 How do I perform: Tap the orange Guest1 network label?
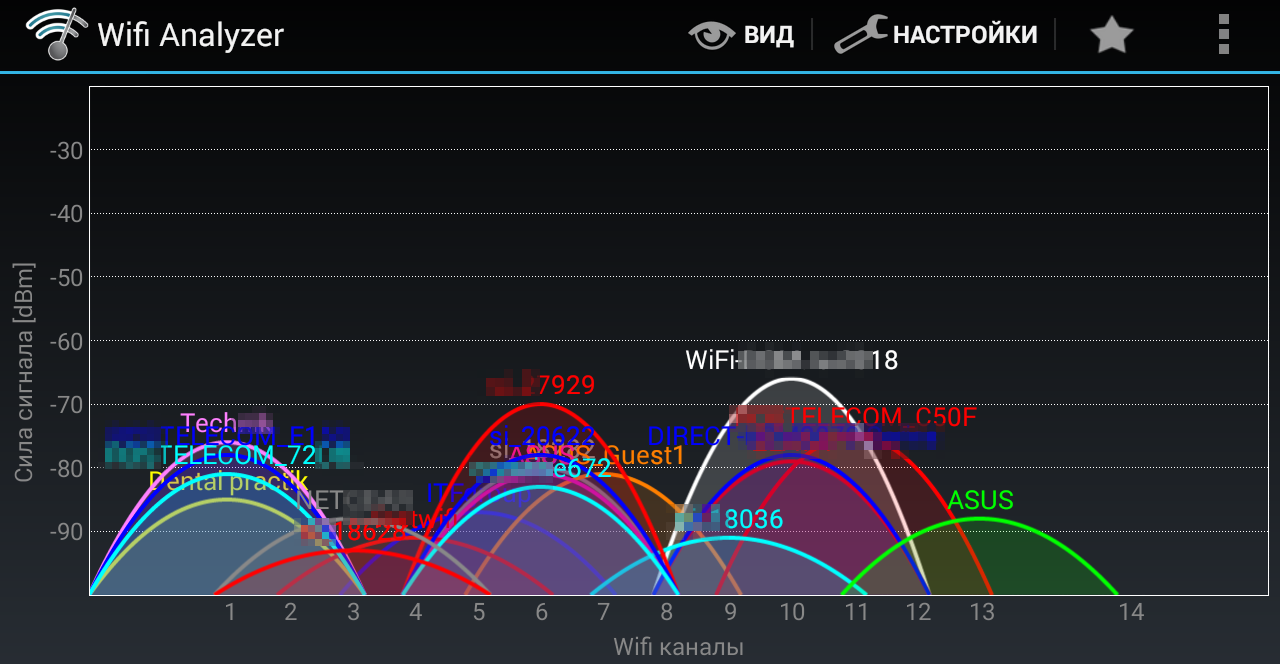pos(645,456)
